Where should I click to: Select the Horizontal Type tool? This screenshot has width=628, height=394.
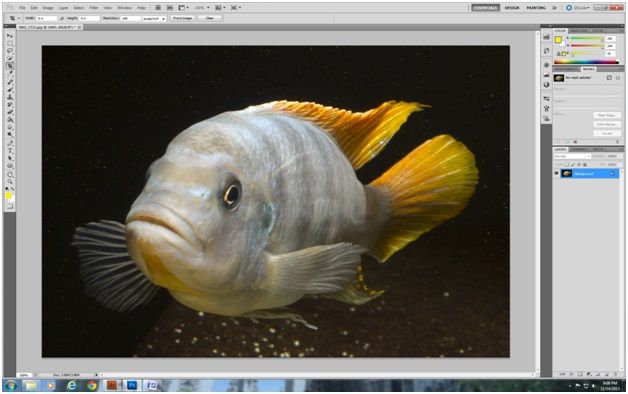coord(10,151)
